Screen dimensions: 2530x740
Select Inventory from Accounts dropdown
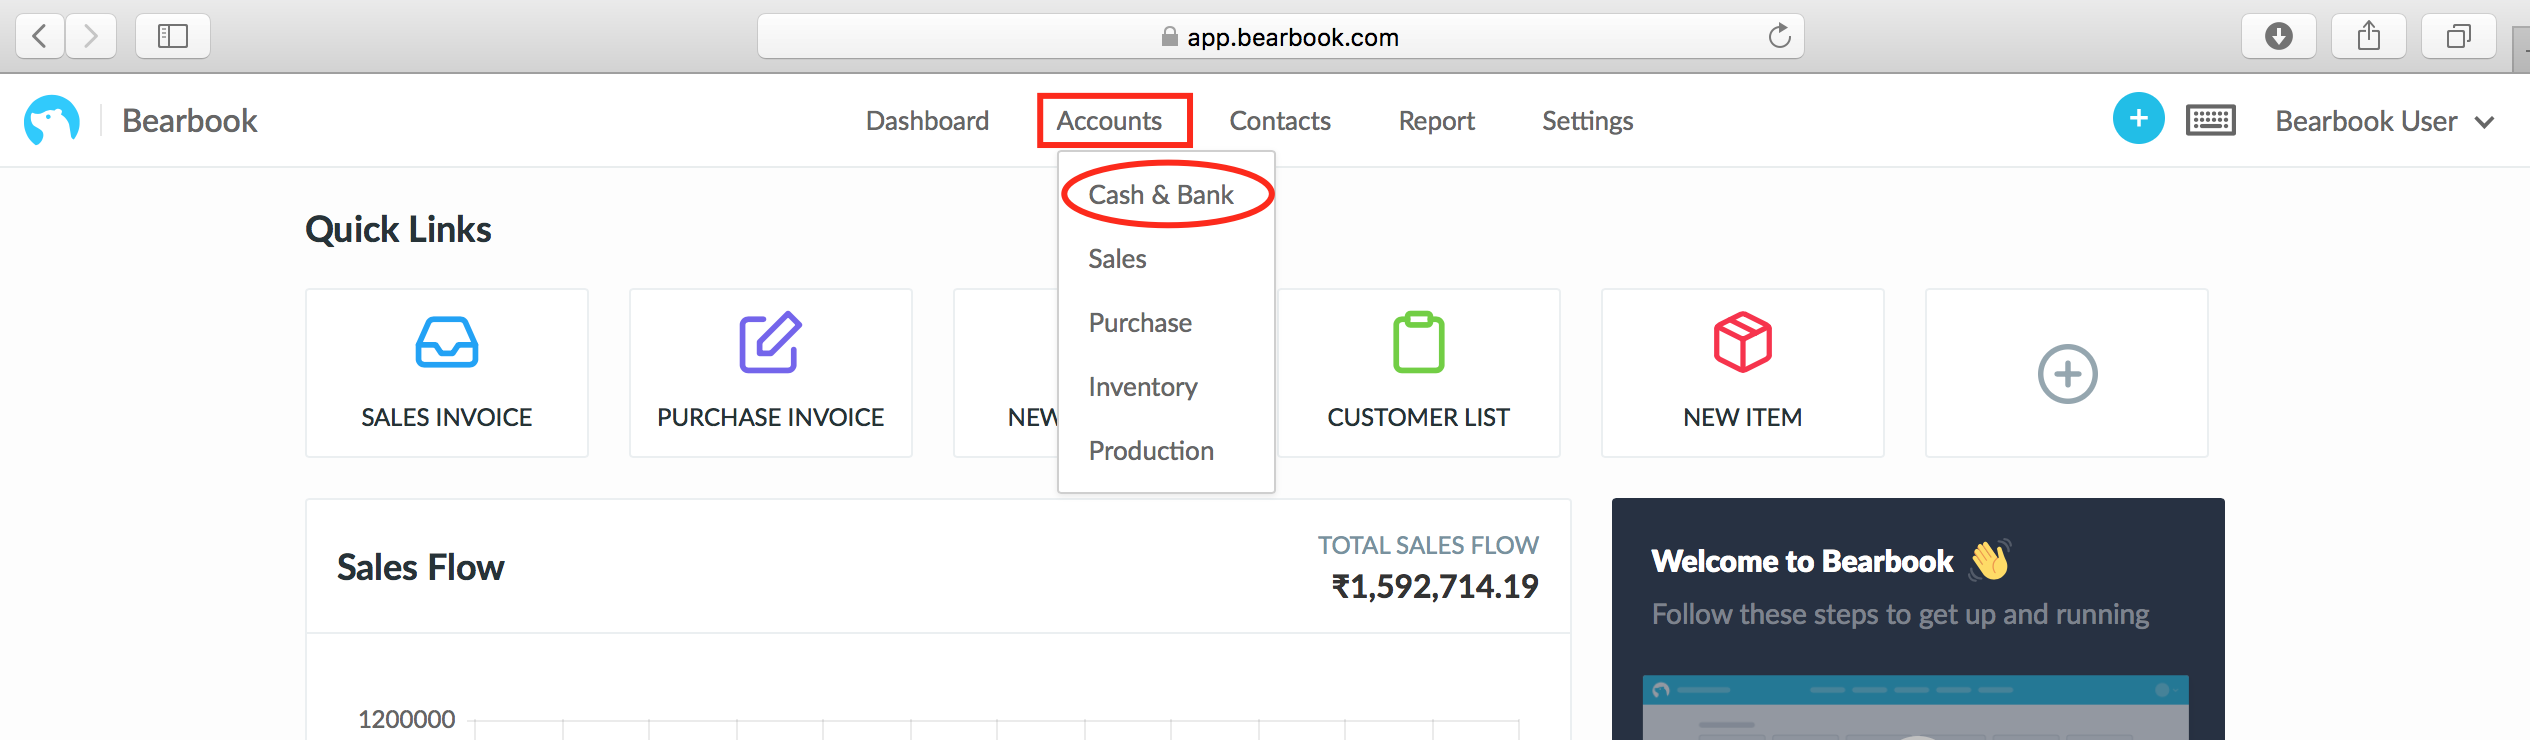(x=1143, y=386)
